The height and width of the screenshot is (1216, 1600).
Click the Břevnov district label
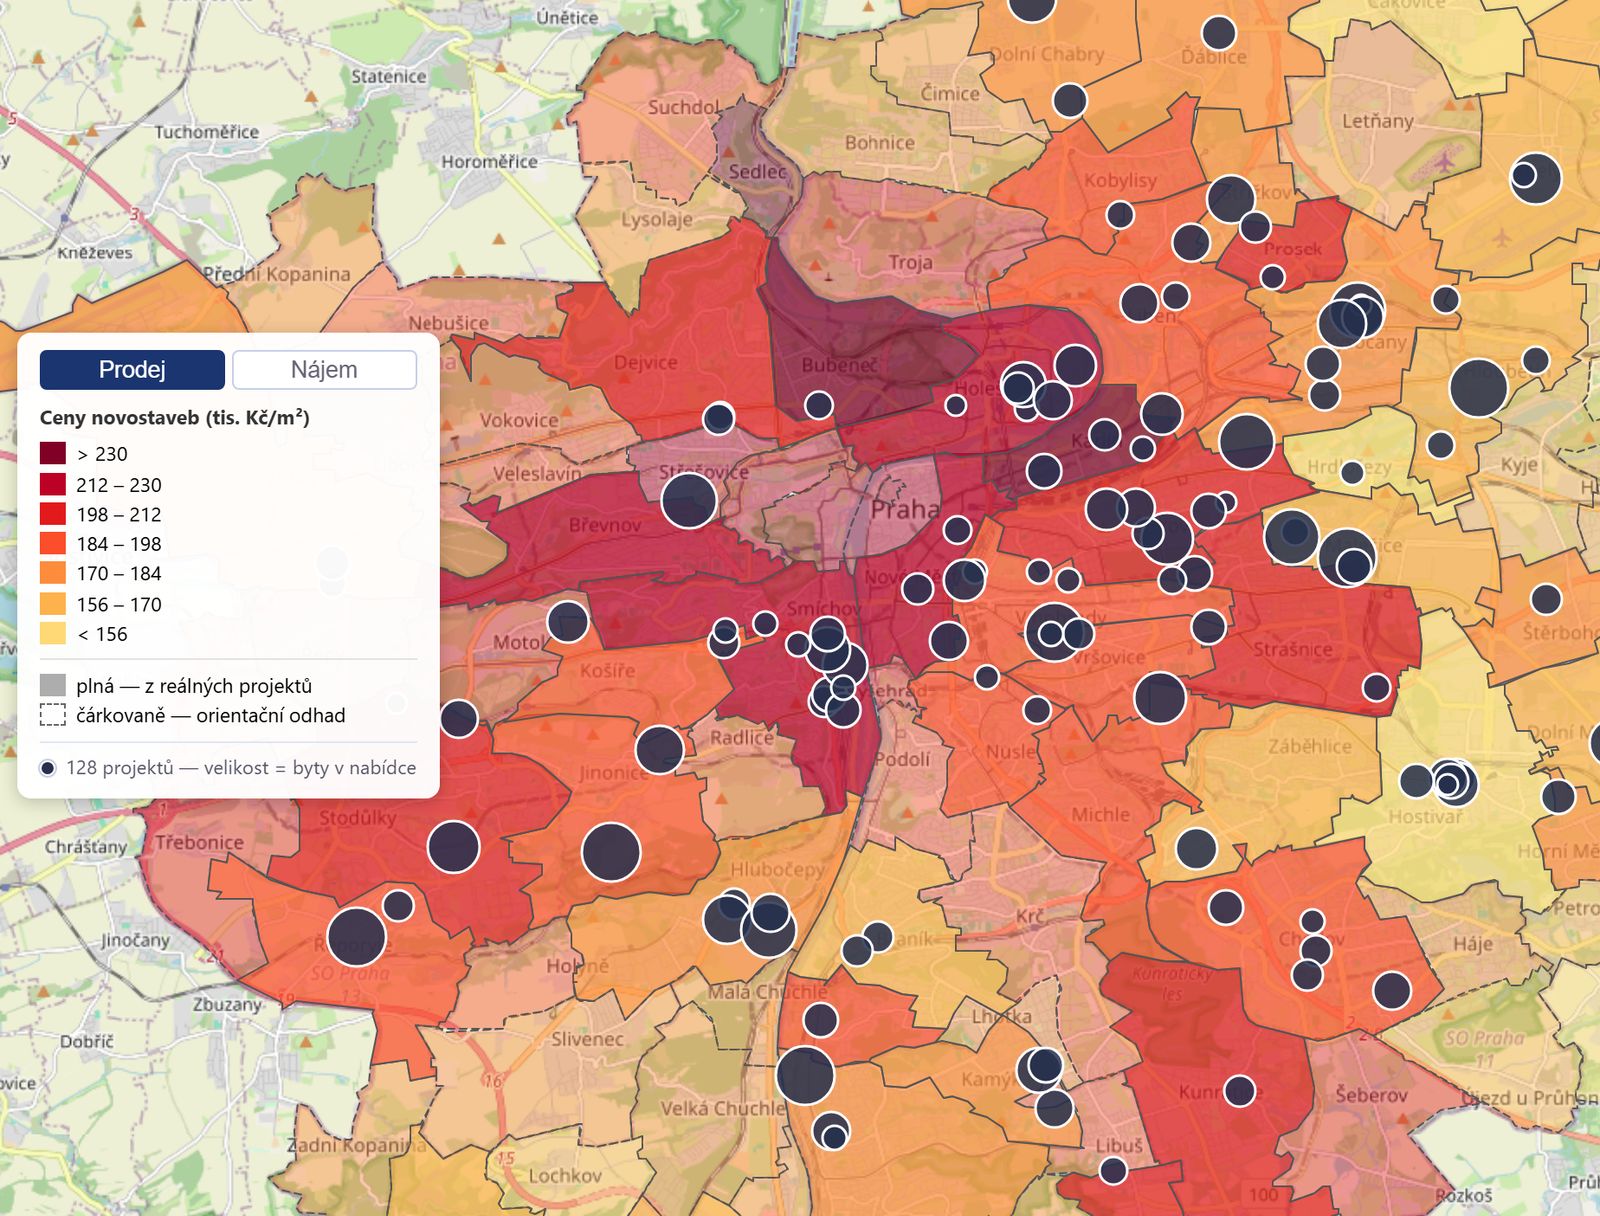[x=605, y=524]
